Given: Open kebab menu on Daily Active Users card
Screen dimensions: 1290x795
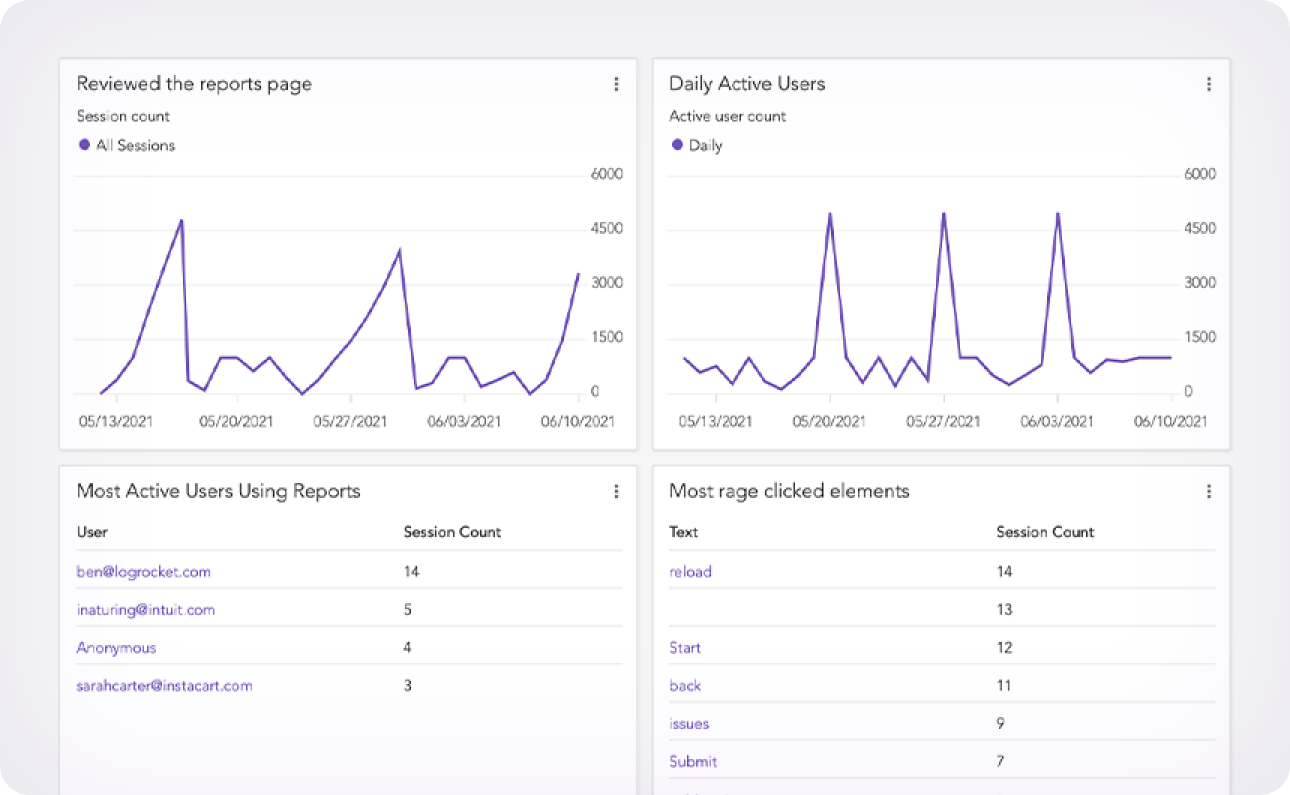Looking at the screenshot, I should coord(1208,84).
